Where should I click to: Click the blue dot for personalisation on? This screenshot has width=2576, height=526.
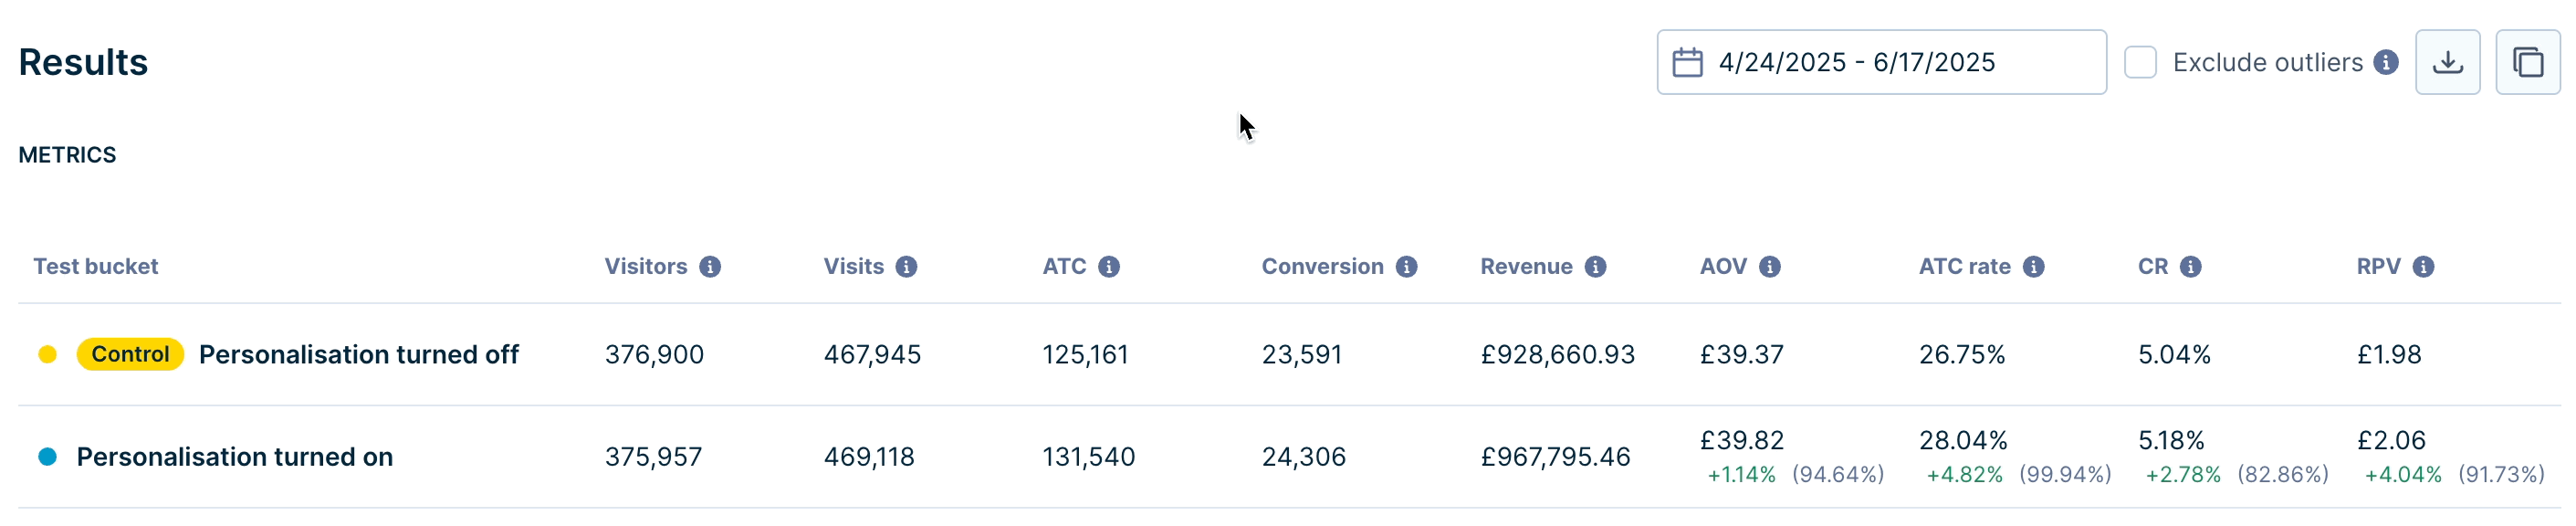pos(47,457)
